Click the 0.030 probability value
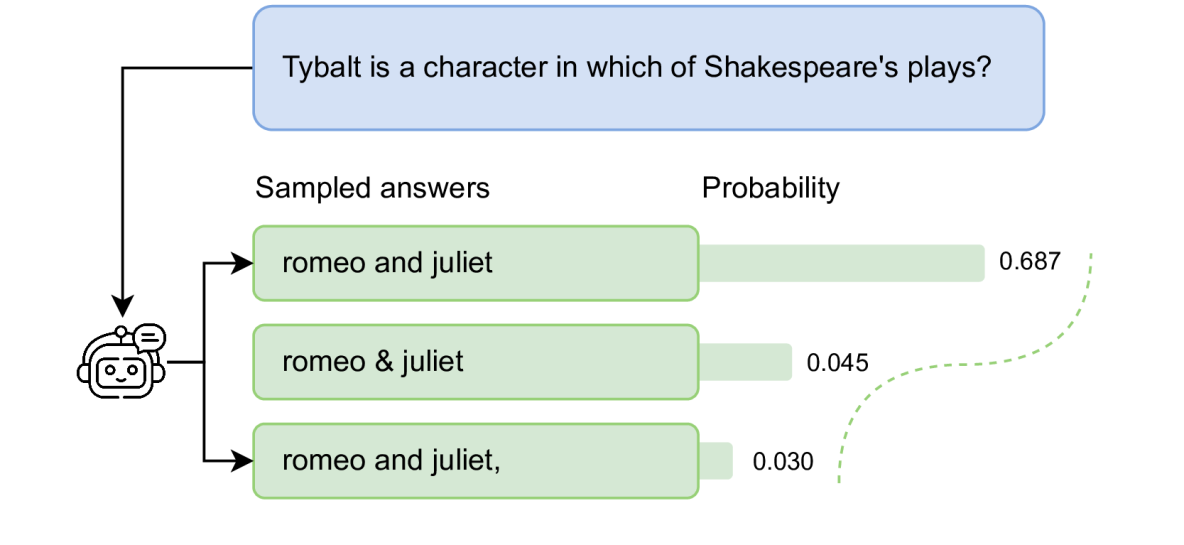1184x545 pixels. coord(783,462)
